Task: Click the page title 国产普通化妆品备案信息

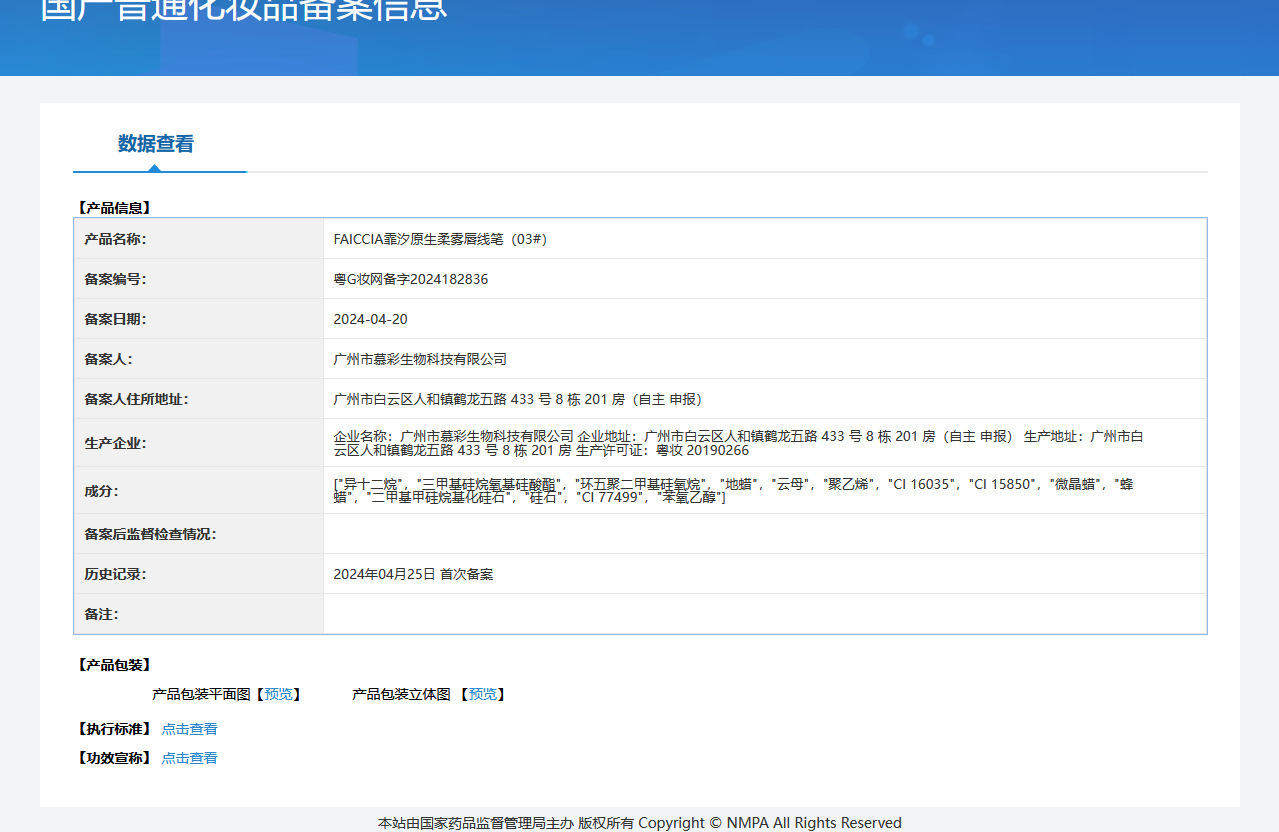Action: click(244, 10)
